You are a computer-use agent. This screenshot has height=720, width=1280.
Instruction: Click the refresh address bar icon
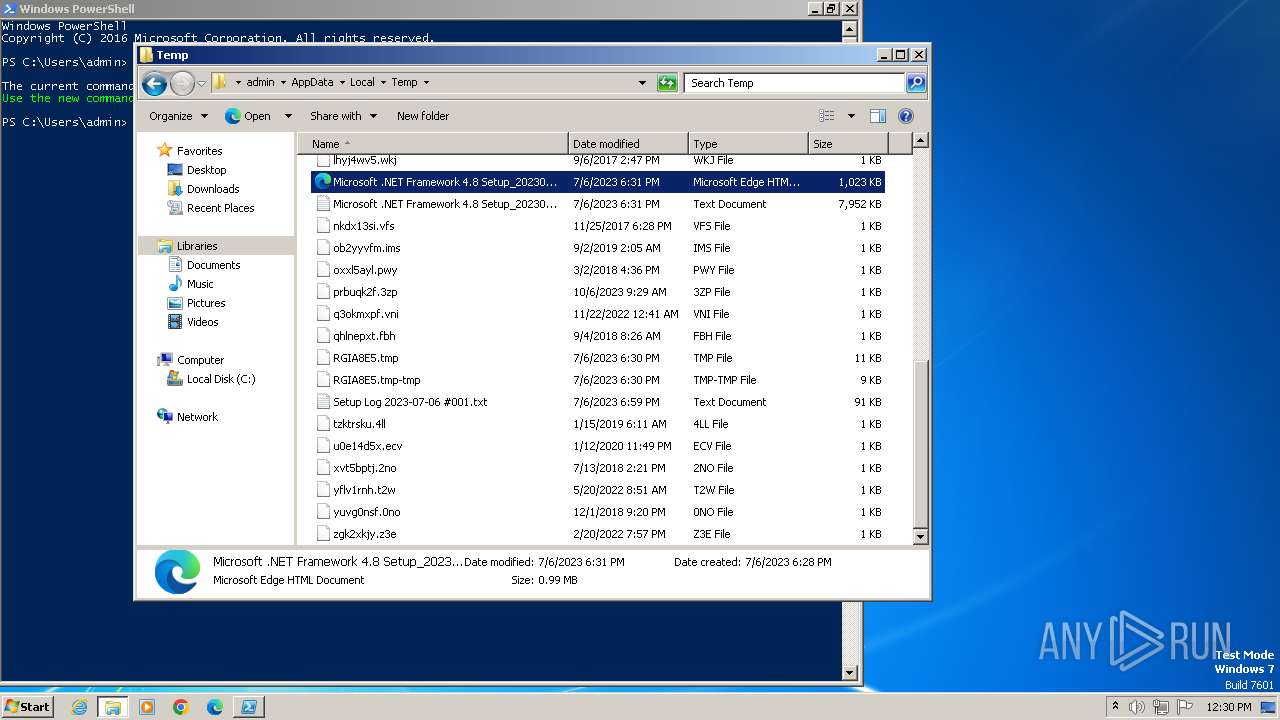coord(667,83)
